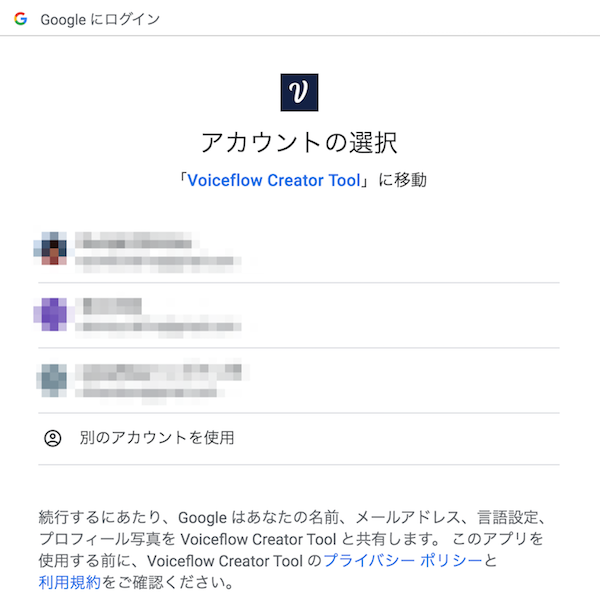Click the first account's blurred email line
600x596 pixels.
click(x=158, y=261)
